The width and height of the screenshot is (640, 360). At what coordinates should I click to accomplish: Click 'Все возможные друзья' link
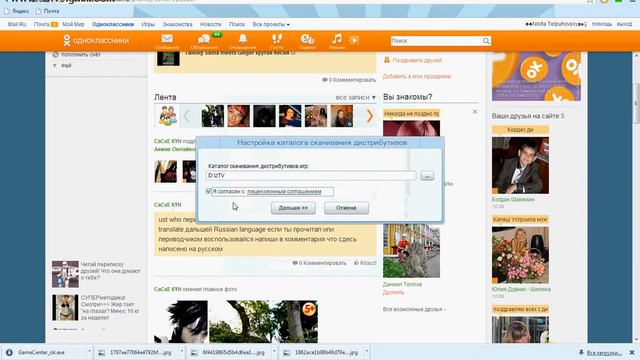click(413, 309)
